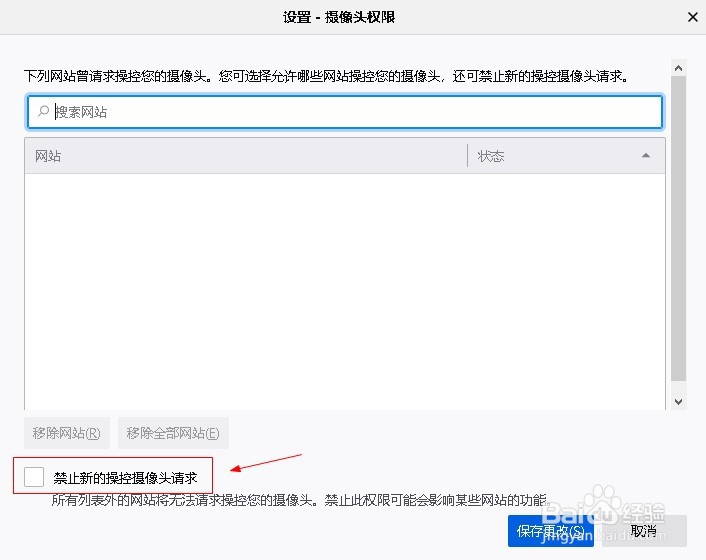706x560 pixels.
Task: Save changes with 保存更改(S)
Action: click(550, 531)
